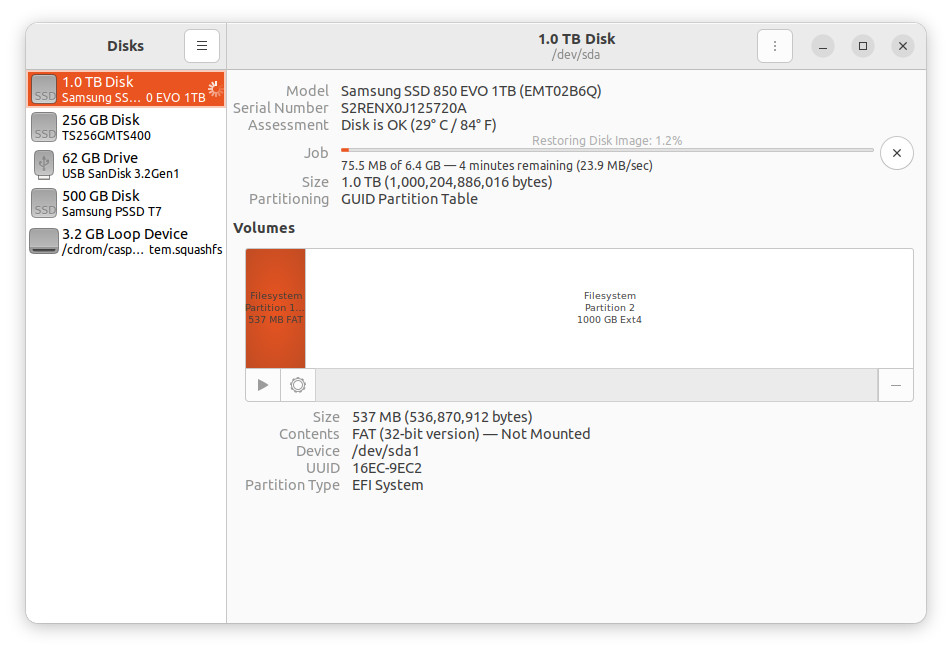Click the restore progress bar

pos(606,150)
